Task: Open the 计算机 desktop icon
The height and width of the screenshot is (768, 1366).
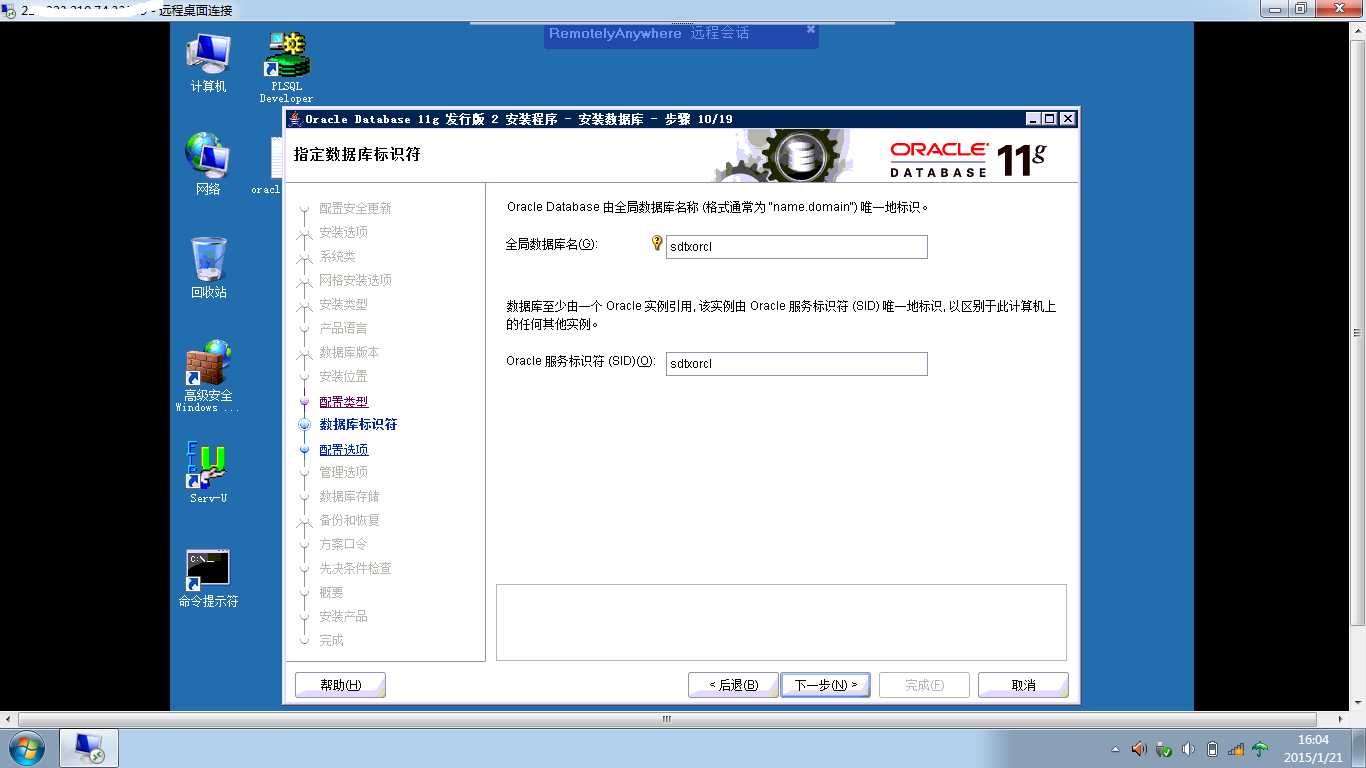Action: (208, 62)
